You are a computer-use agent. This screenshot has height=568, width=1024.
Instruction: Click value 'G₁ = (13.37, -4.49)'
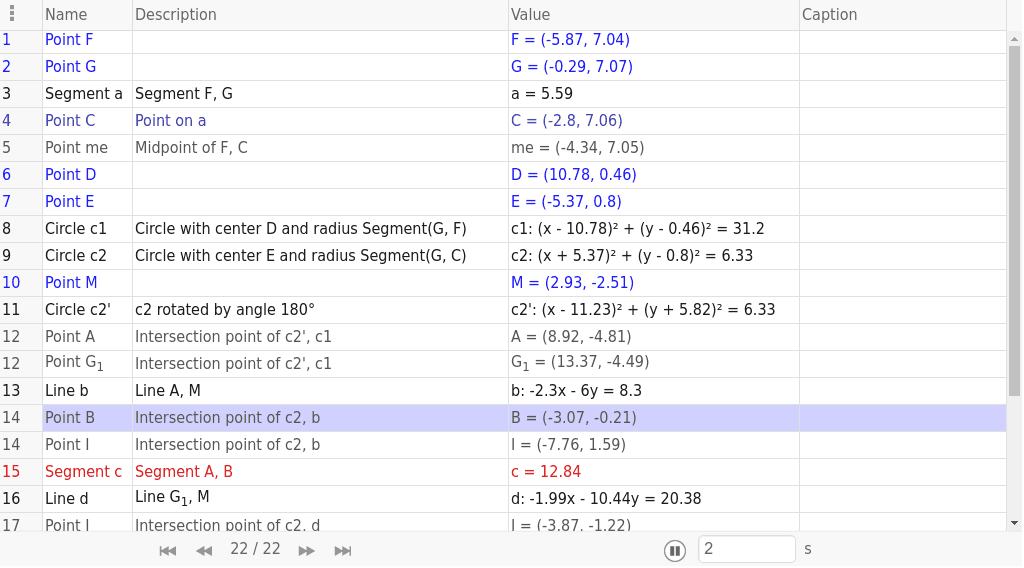point(580,363)
